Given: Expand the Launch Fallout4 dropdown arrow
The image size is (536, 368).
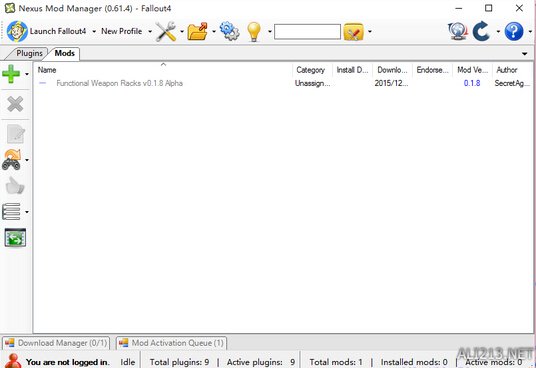Looking at the screenshot, I should pyautogui.click(x=94, y=31).
